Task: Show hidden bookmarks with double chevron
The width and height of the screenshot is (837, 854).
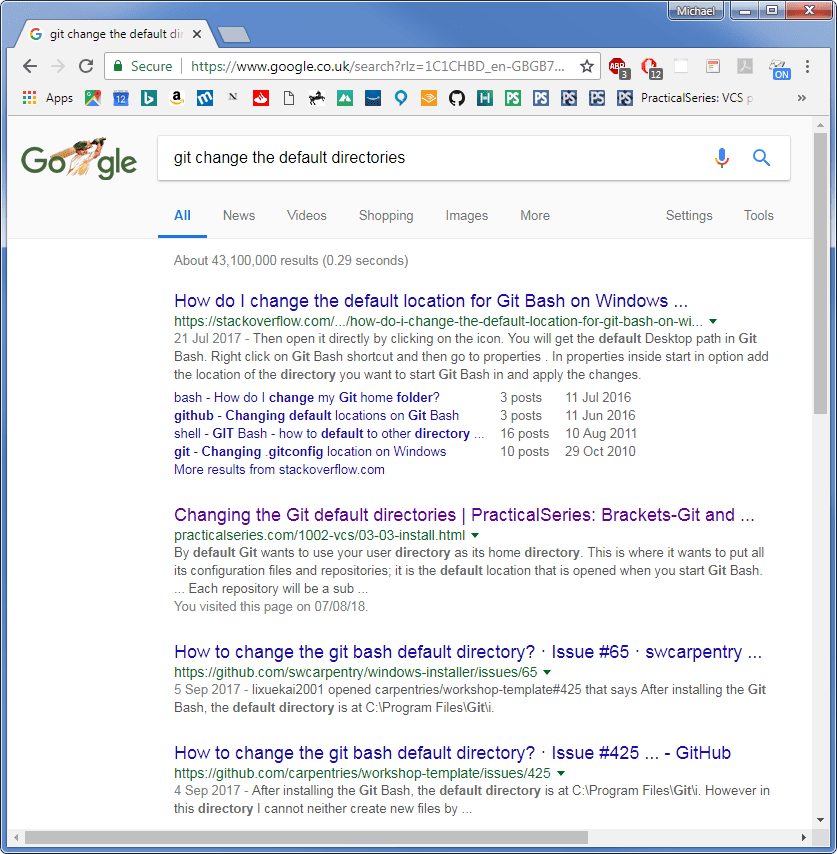Action: pos(802,98)
